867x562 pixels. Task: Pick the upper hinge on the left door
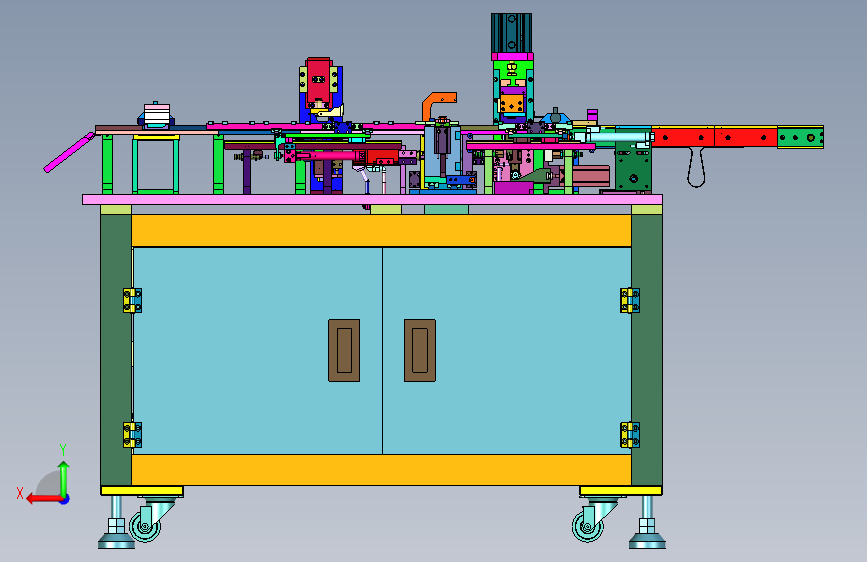(x=132, y=300)
